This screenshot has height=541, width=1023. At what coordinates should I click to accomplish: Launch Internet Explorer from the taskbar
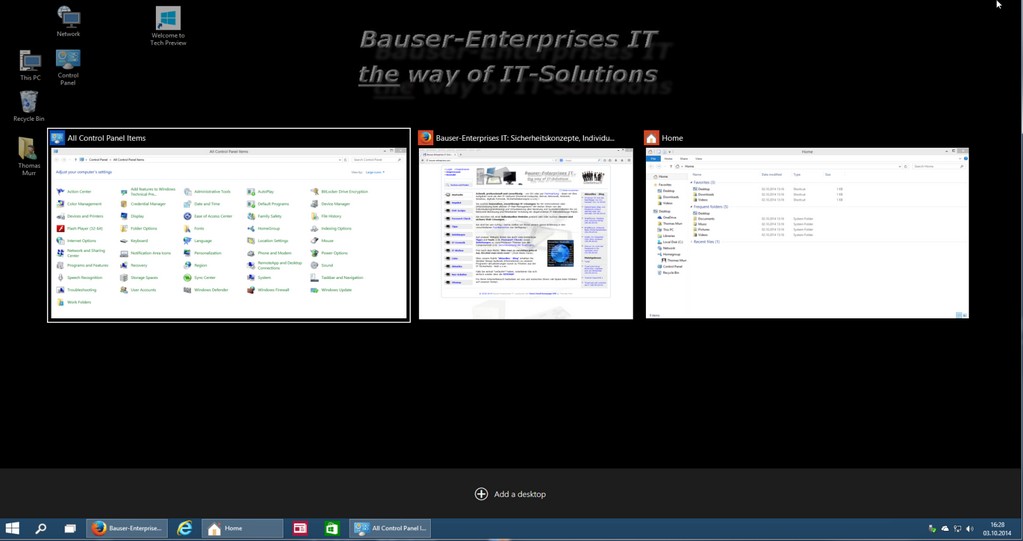click(185, 528)
